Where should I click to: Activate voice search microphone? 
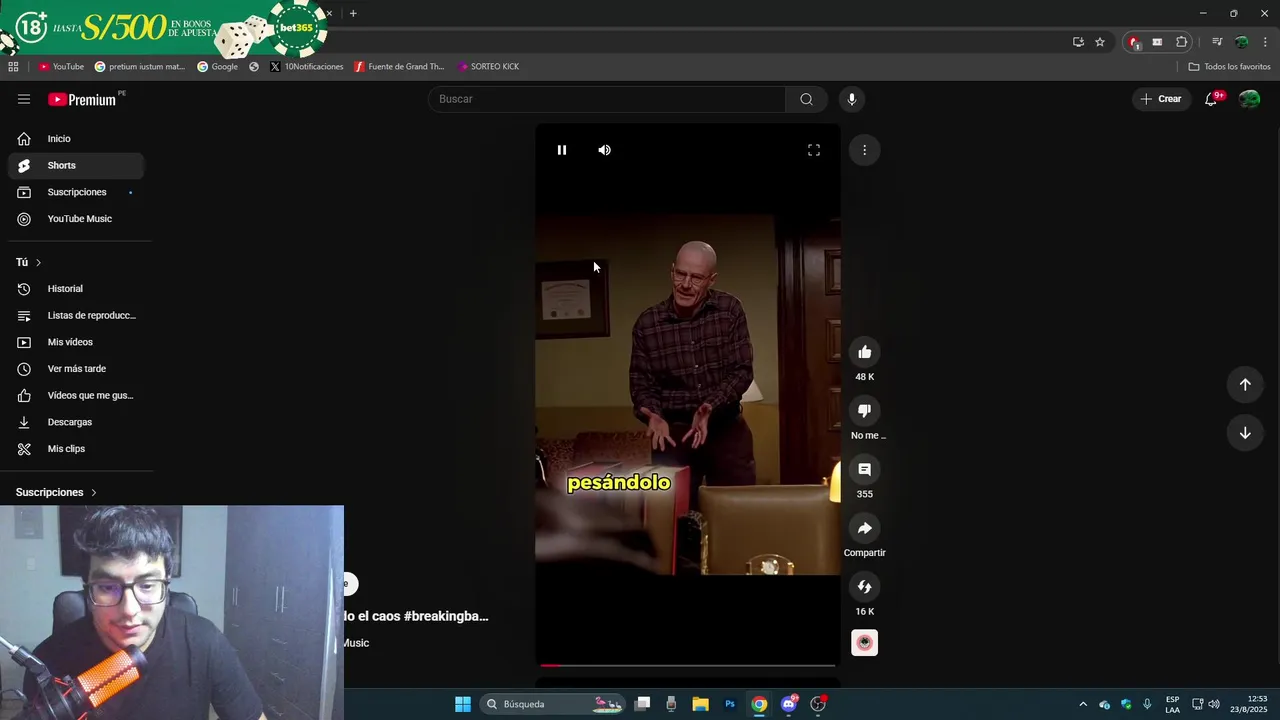pyautogui.click(x=852, y=99)
